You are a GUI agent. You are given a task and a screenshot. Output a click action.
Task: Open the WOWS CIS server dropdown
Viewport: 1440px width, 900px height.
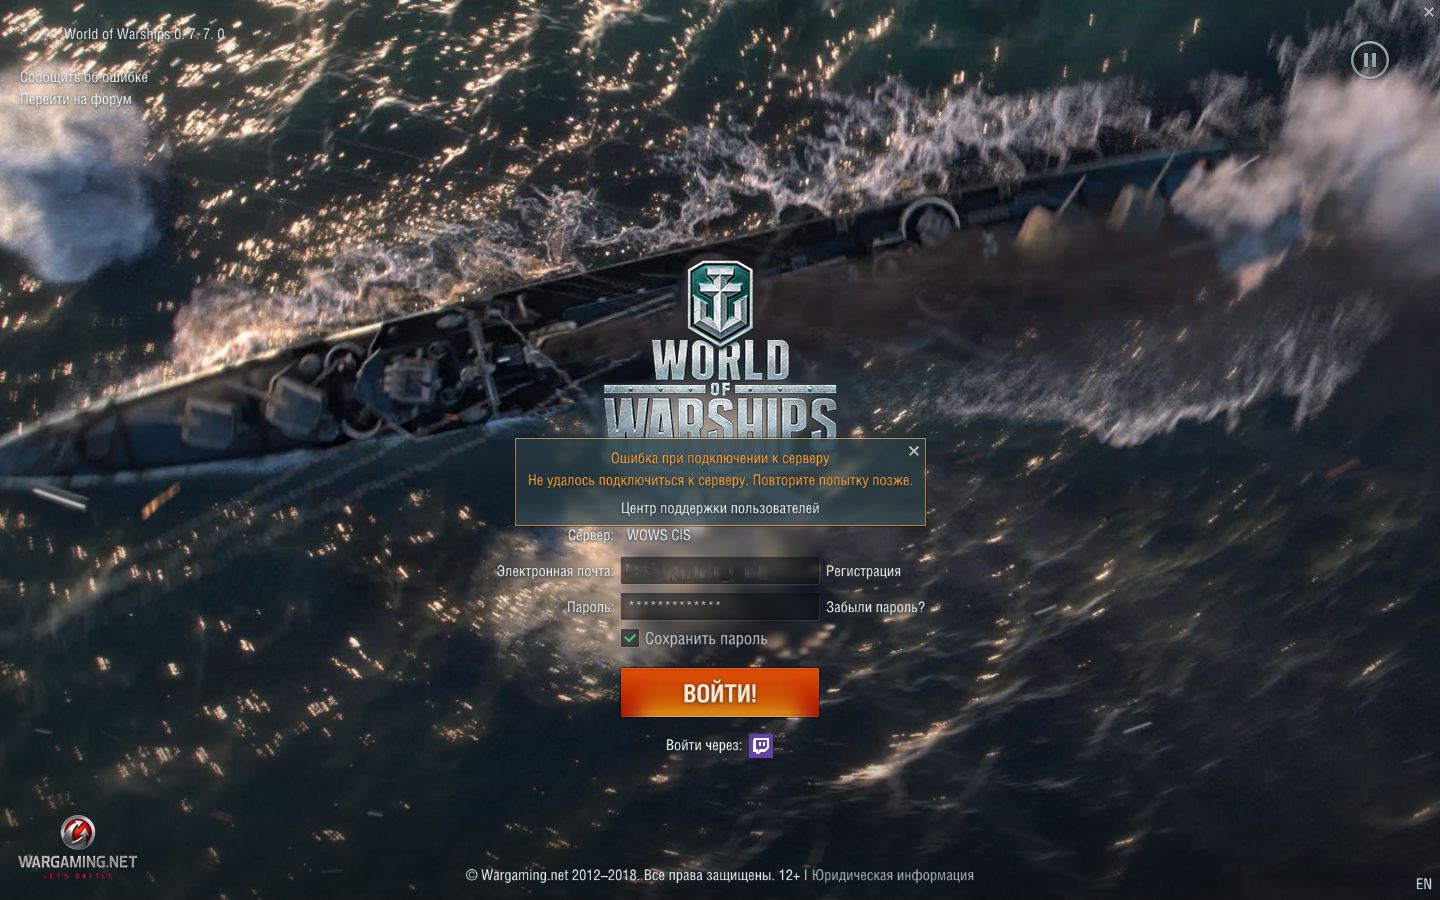pyautogui.click(x=659, y=535)
